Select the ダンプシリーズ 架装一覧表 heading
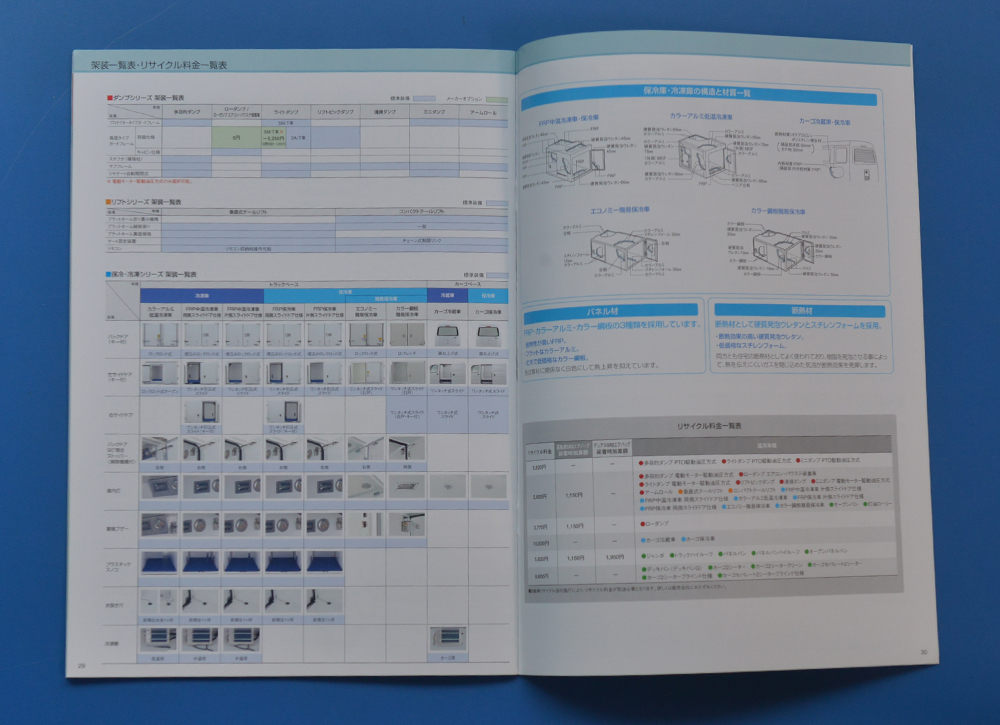 click(143, 100)
